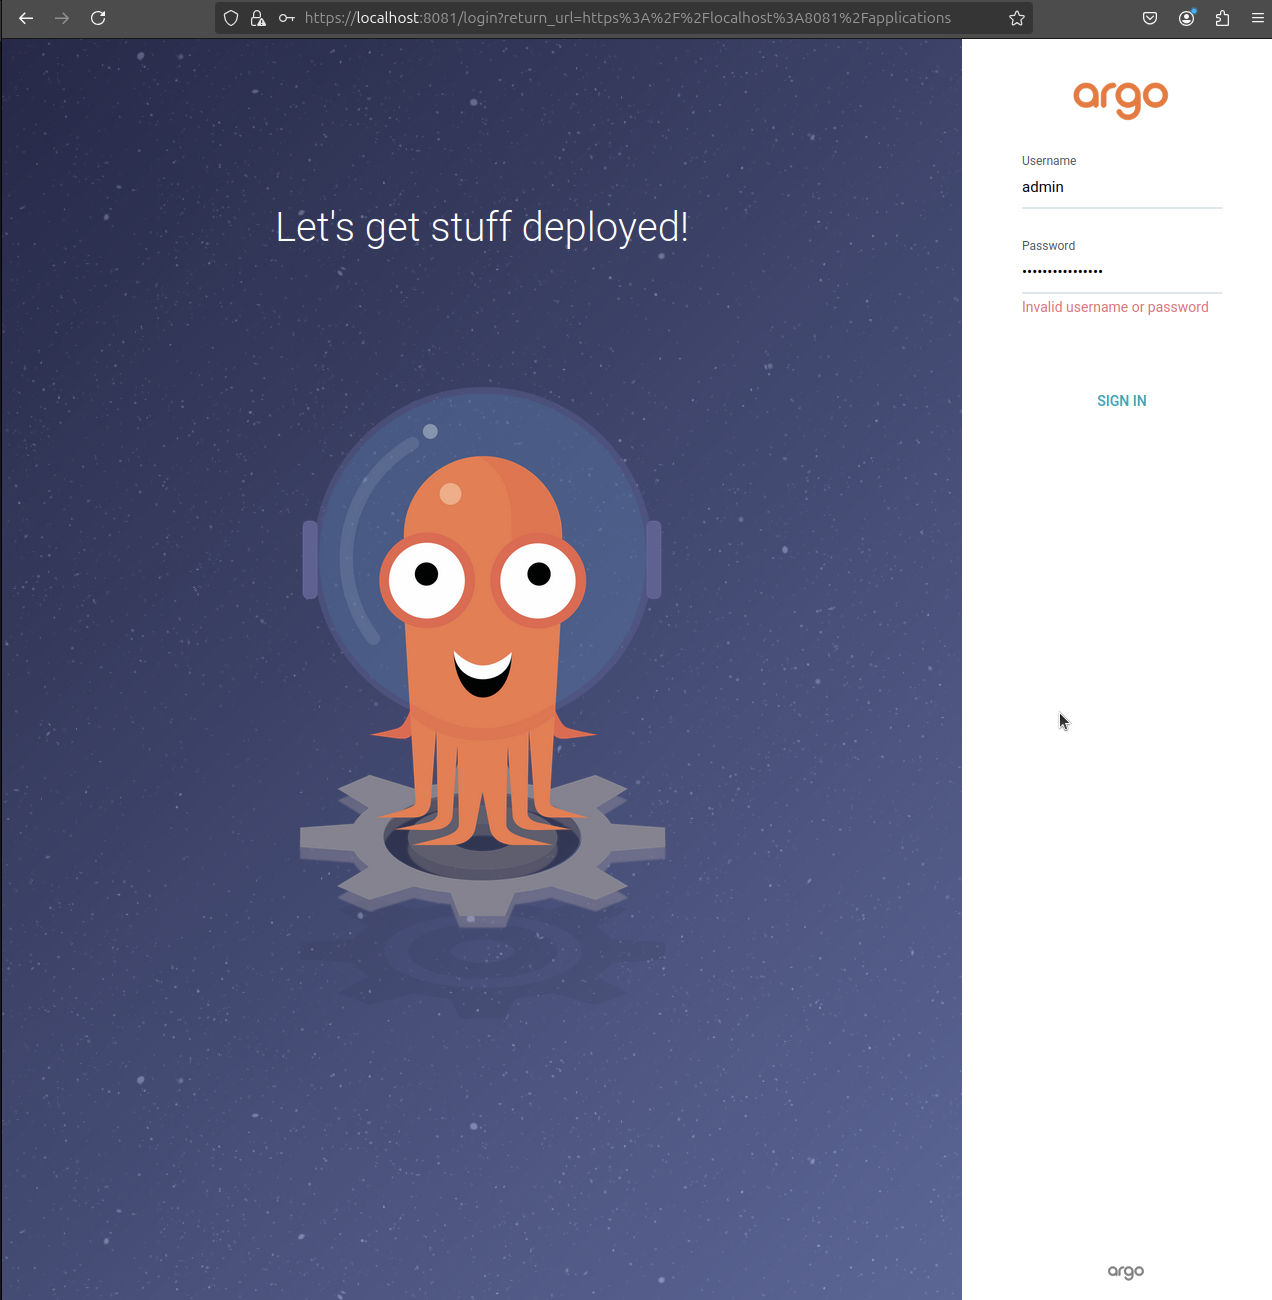Click the Username label text

click(1049, 161)
